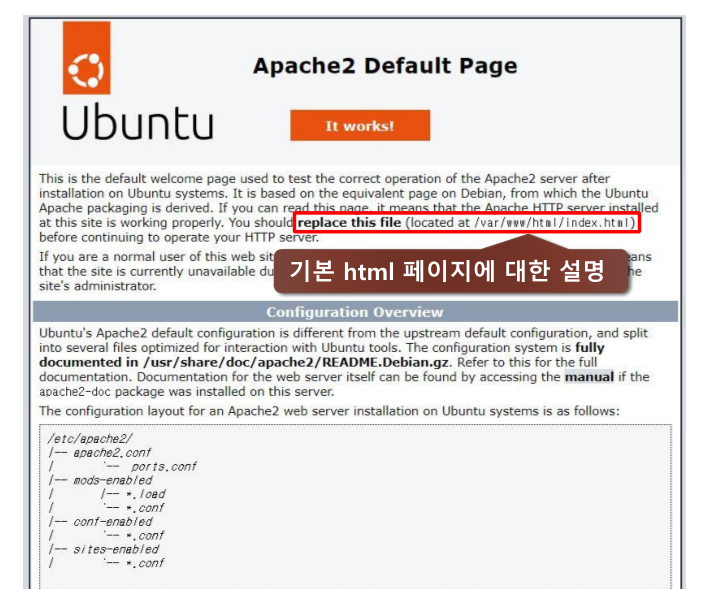Select the 'apache2.conf' tree line

pyautogui.click(x=100, y=453)
